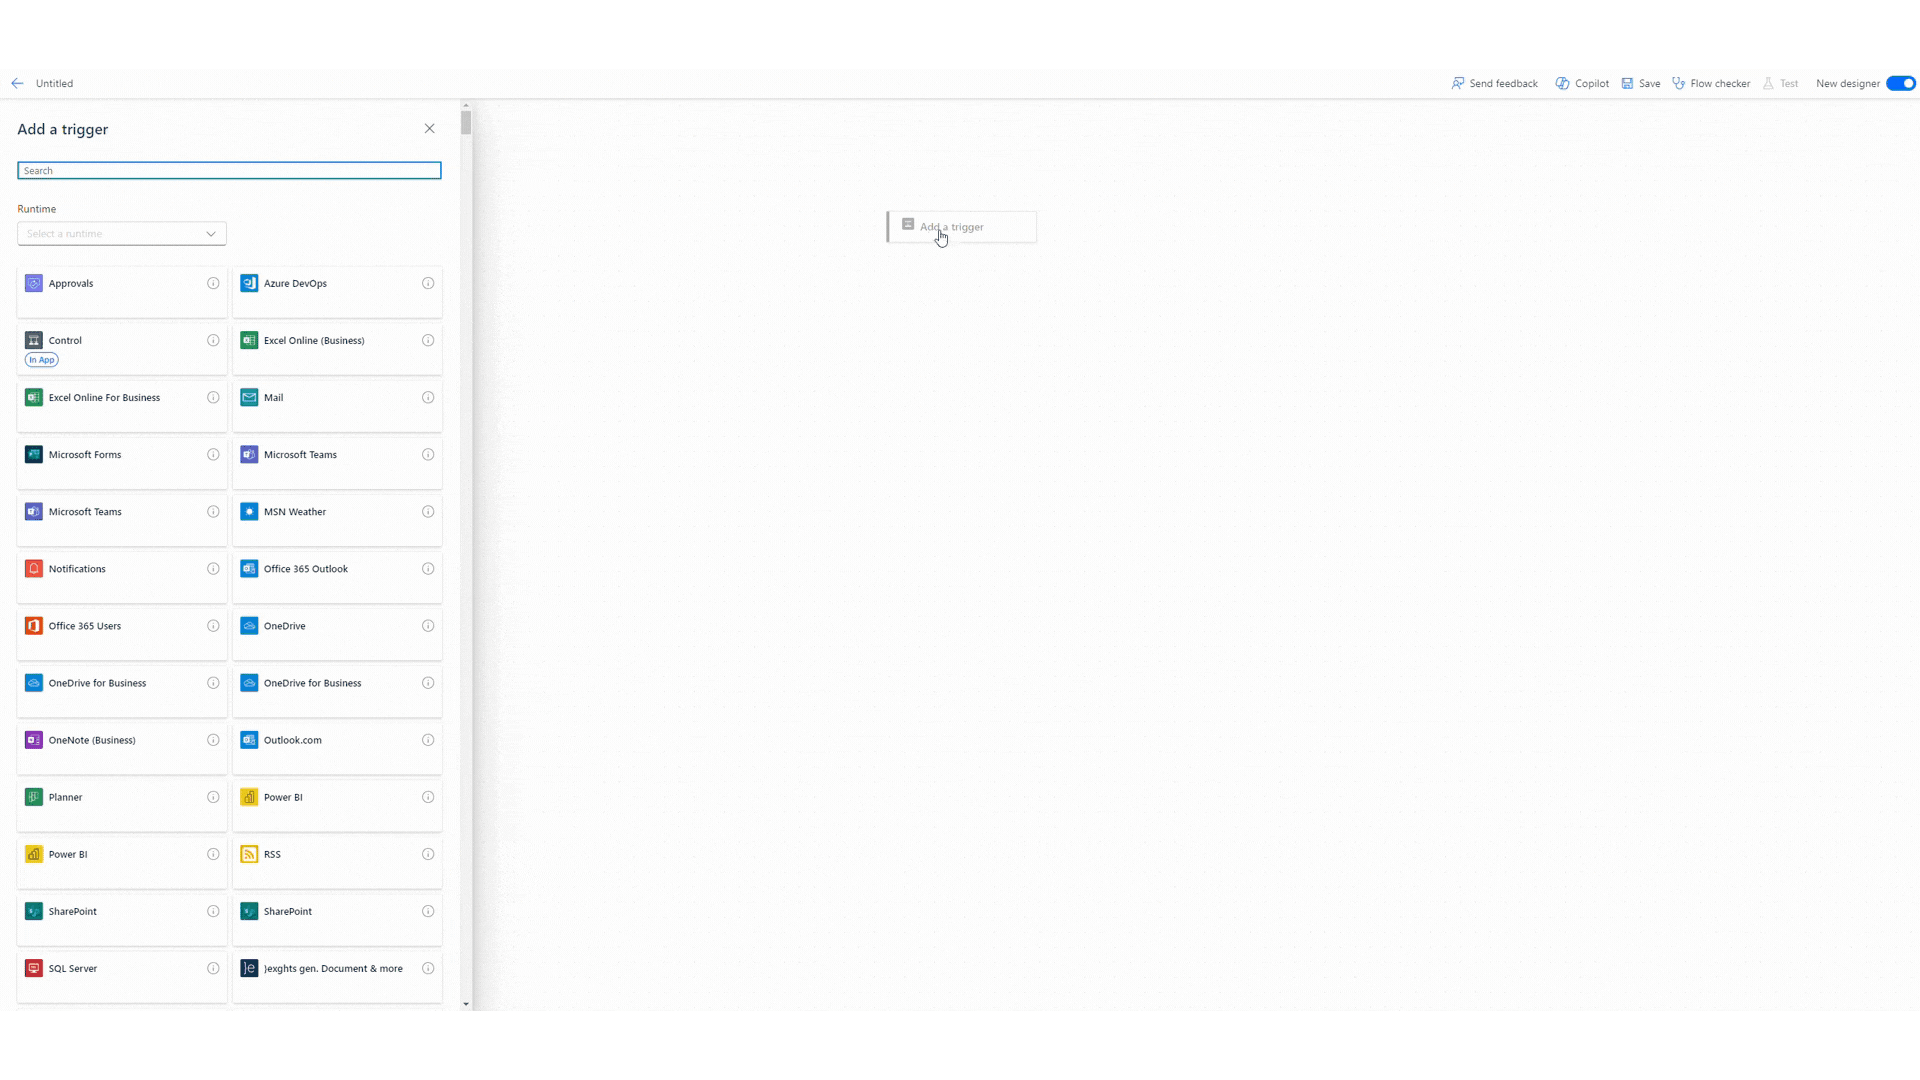Click the info icon on the Control card

point(213,340)
